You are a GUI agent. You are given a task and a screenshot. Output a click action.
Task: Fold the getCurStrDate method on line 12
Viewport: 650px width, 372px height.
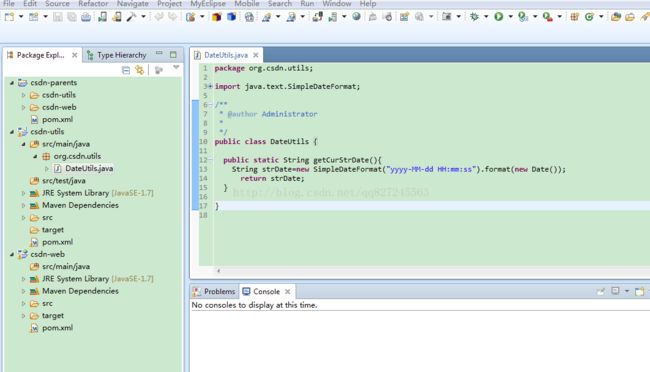(210, 160)
